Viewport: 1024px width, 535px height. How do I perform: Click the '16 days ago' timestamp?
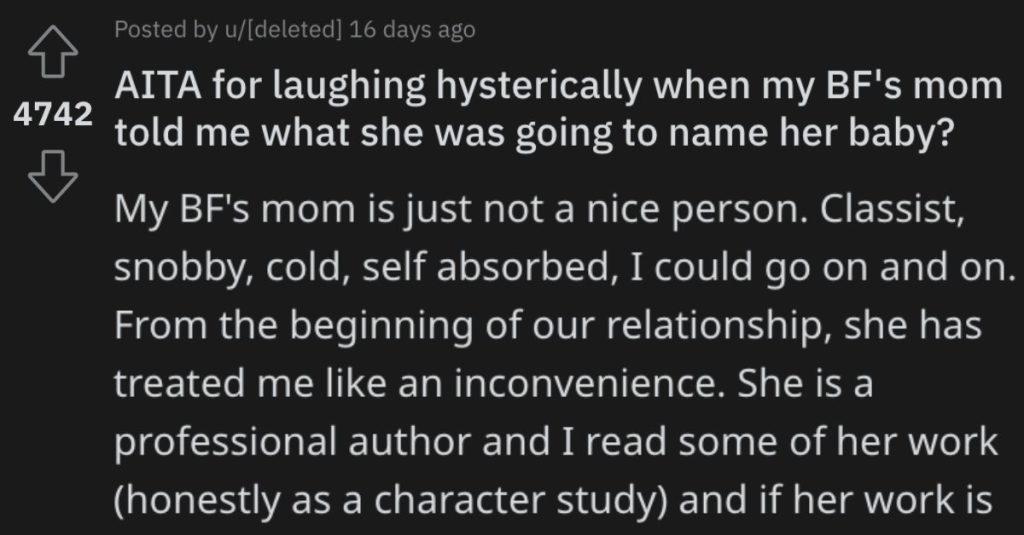[412, 30]
